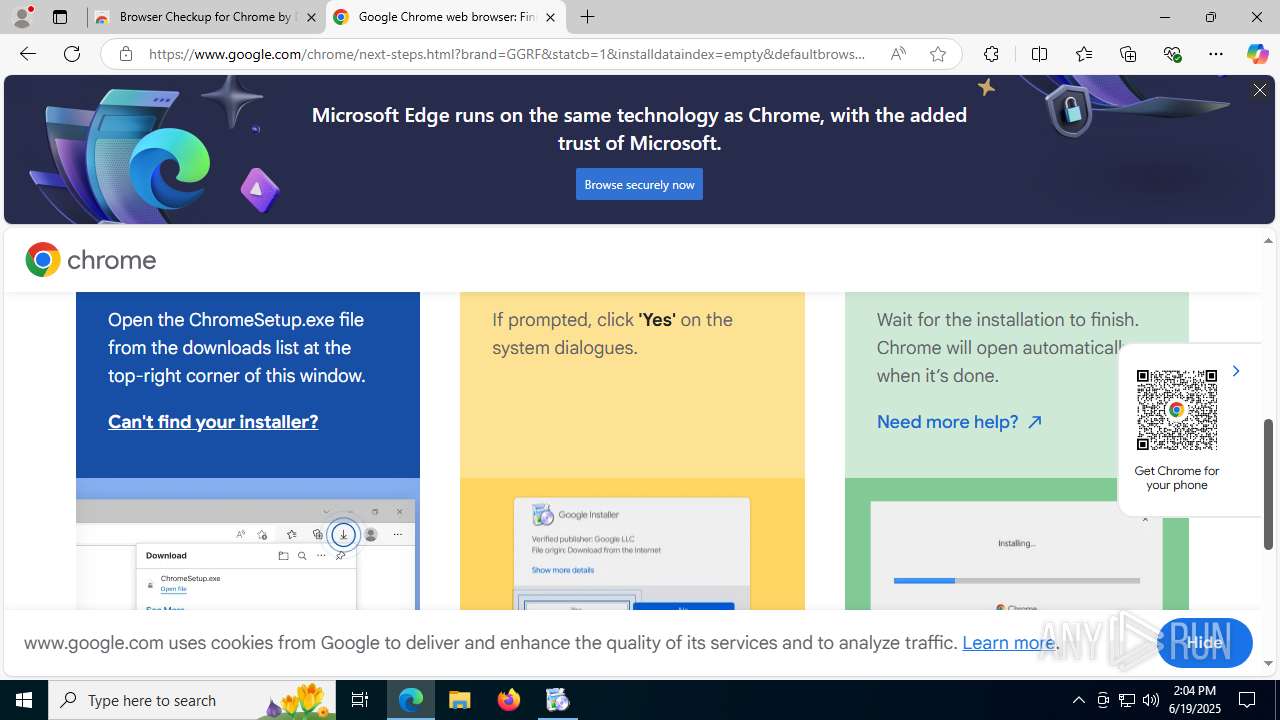Open Can't find your installer link
1280x720 pixels.
tap(213, 422)
